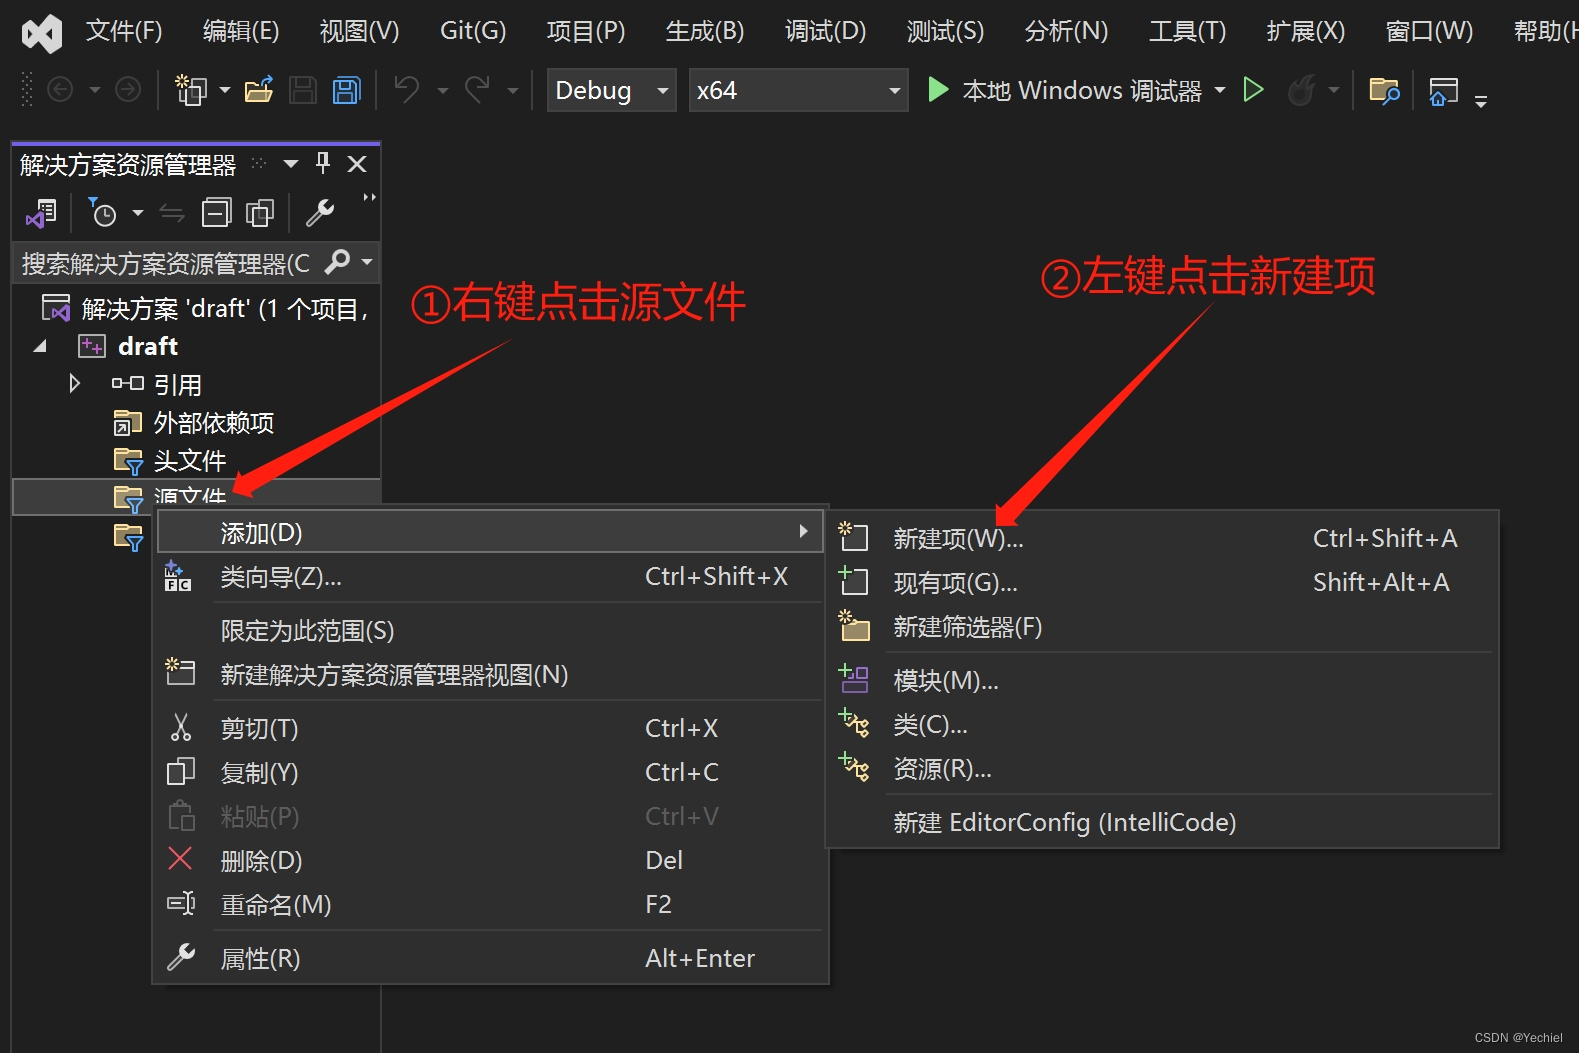Open the search options dropdown arrow
1579x1053 pixels.
point(367,262)
